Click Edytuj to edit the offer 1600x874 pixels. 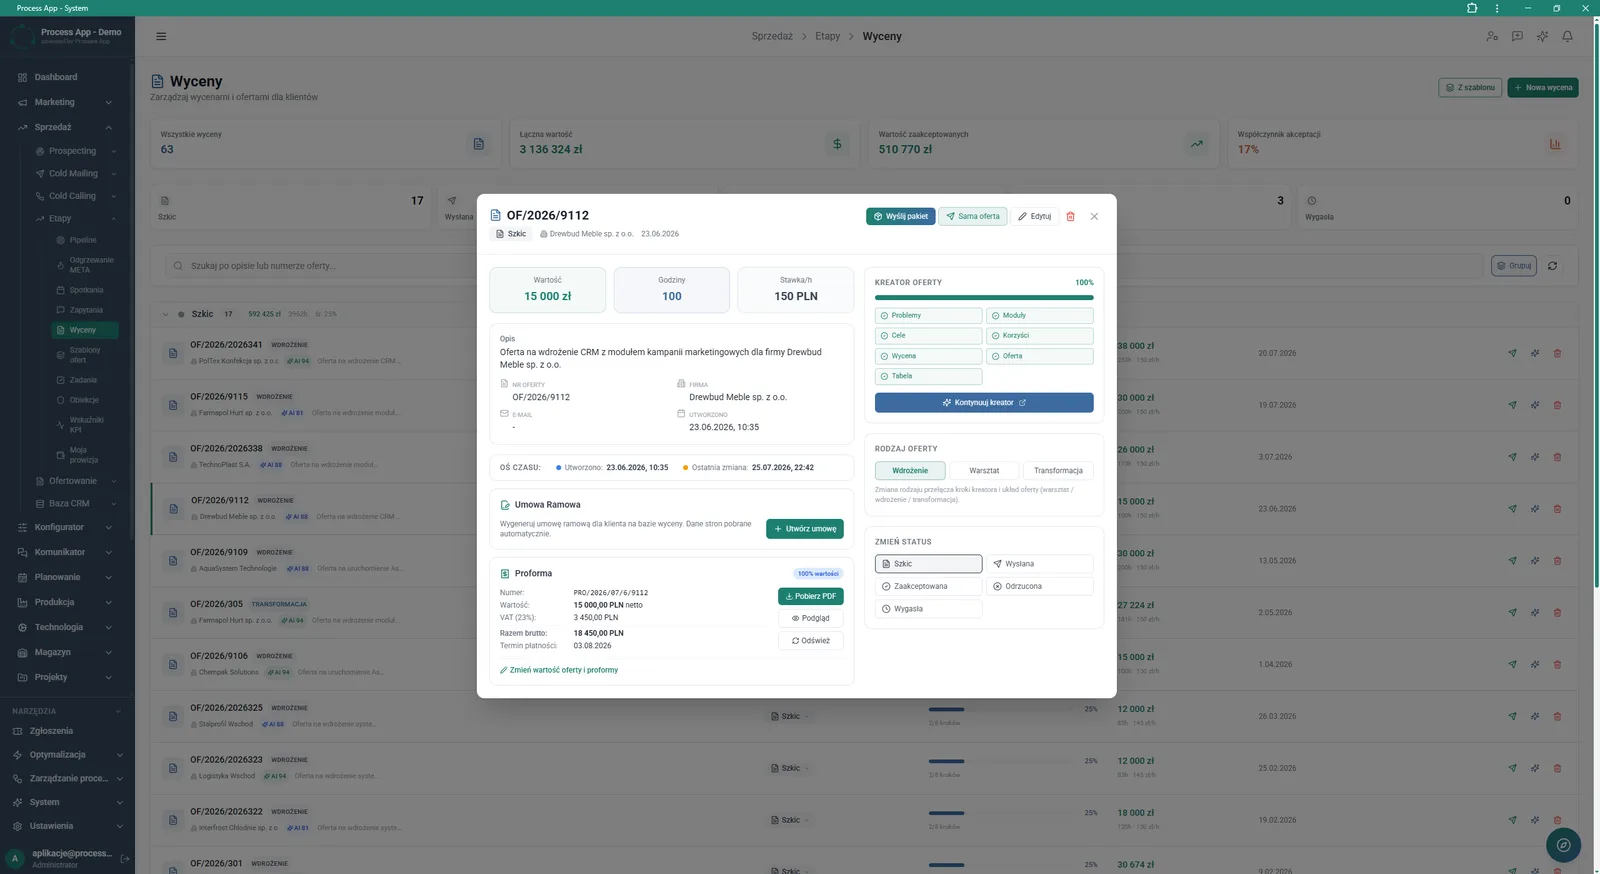click(1034, 216)
